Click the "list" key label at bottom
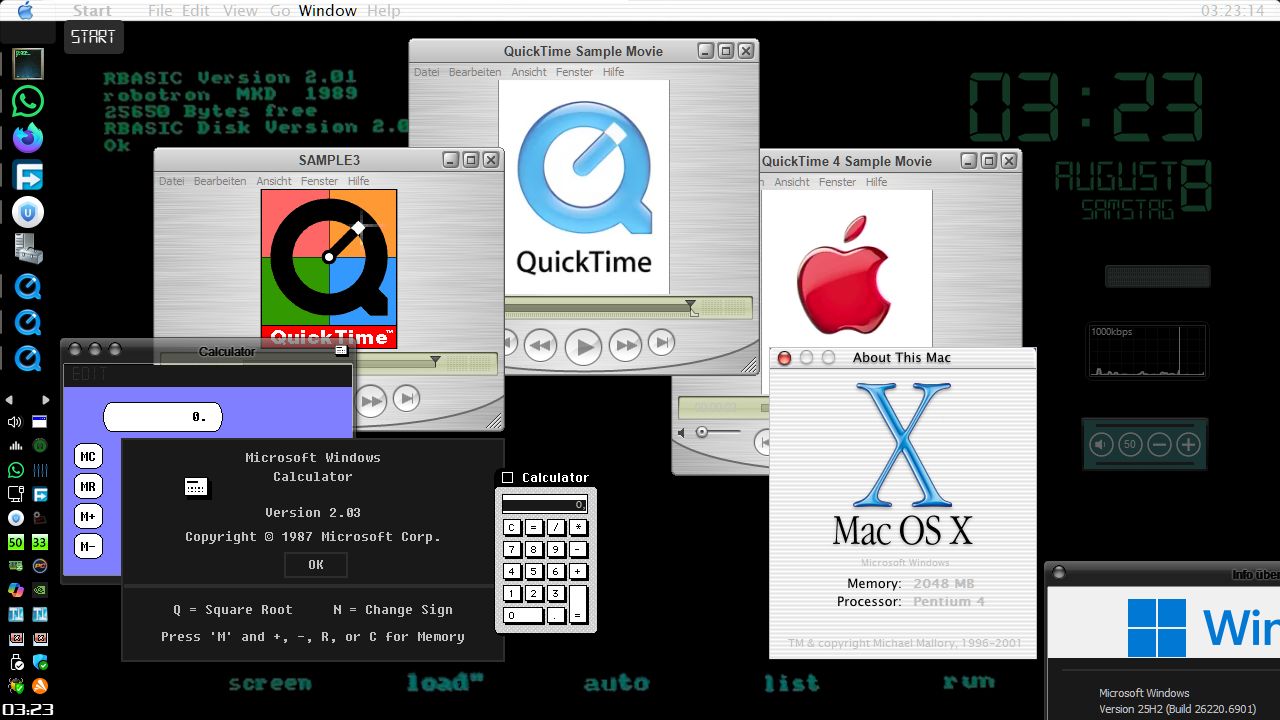The image size is (1280, 720). coord(791,684)
